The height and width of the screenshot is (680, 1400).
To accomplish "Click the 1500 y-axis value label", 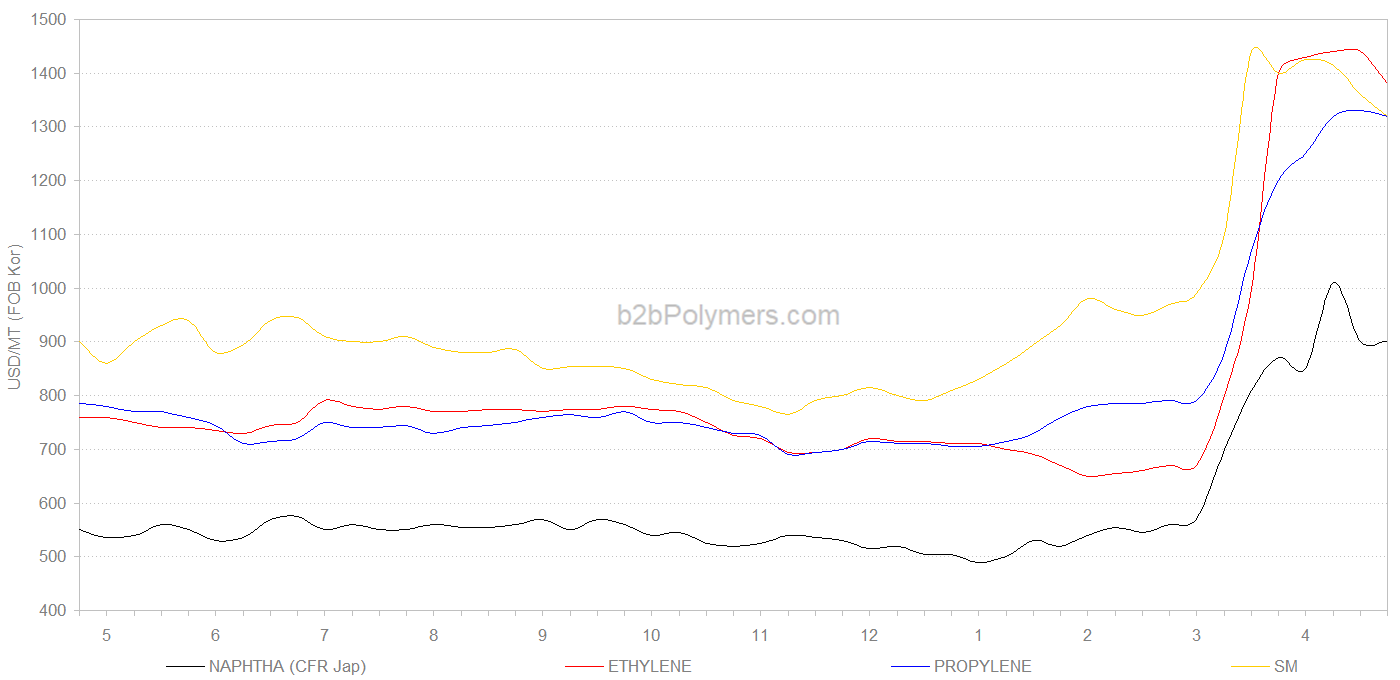I will pyautogui.click(x=49, y=20).
